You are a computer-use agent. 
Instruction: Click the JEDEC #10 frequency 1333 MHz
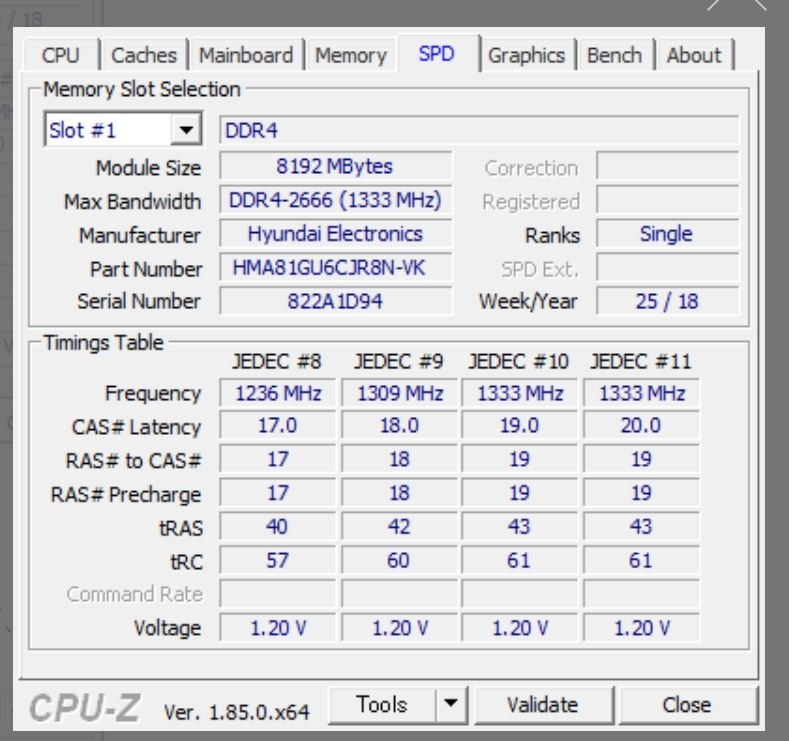pyautogui.click(x=520, y=393)
